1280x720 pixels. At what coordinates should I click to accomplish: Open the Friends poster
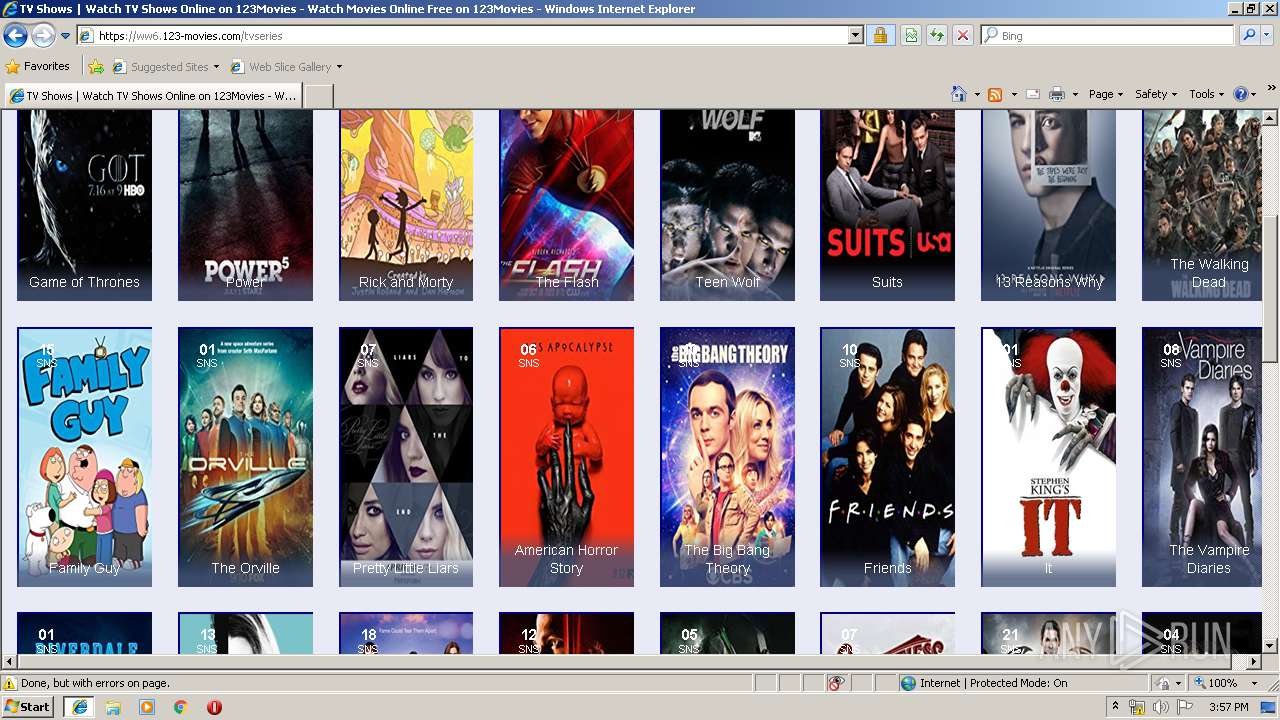(888, 457)
